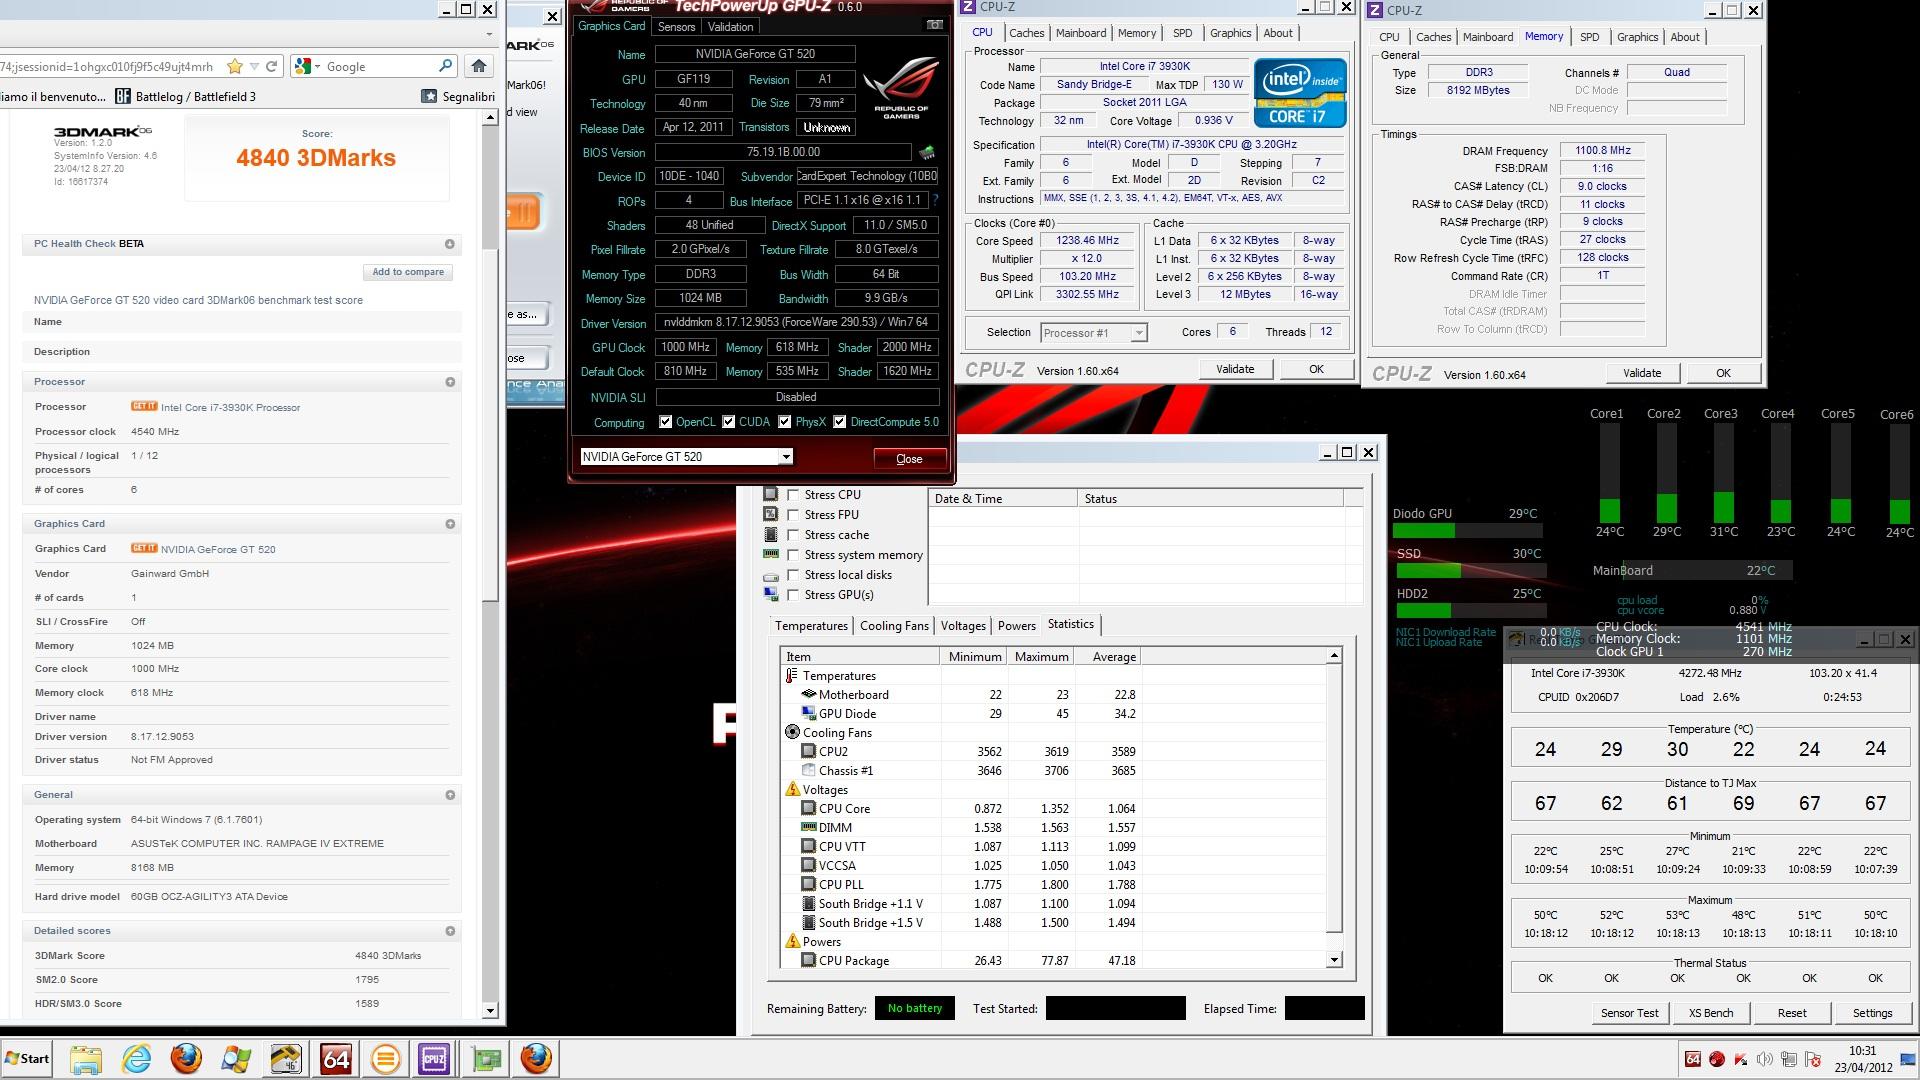Click the Google search input field
The height and width of the screenshot is (1080, 1920).
380,66
